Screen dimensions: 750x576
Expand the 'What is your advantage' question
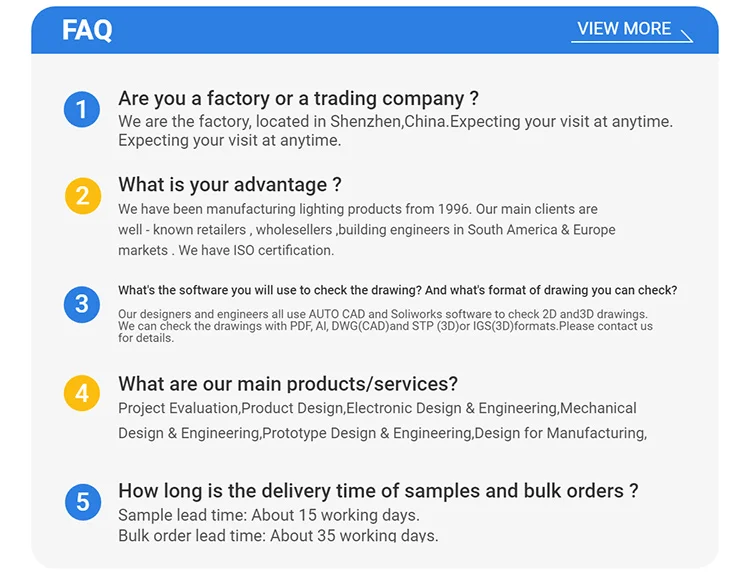[230, 185]
